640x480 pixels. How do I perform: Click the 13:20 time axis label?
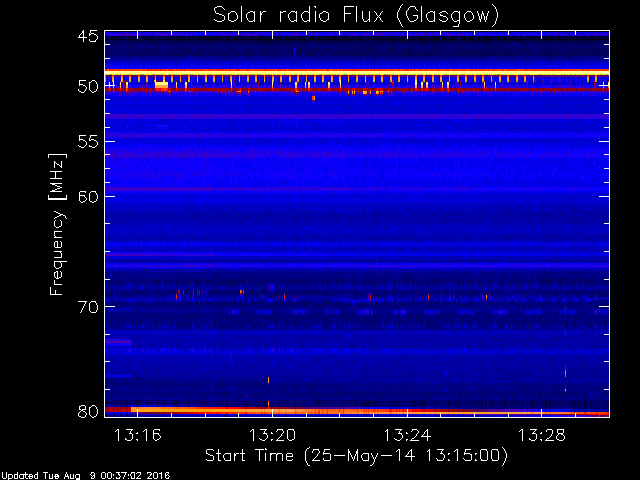(272, 436)
